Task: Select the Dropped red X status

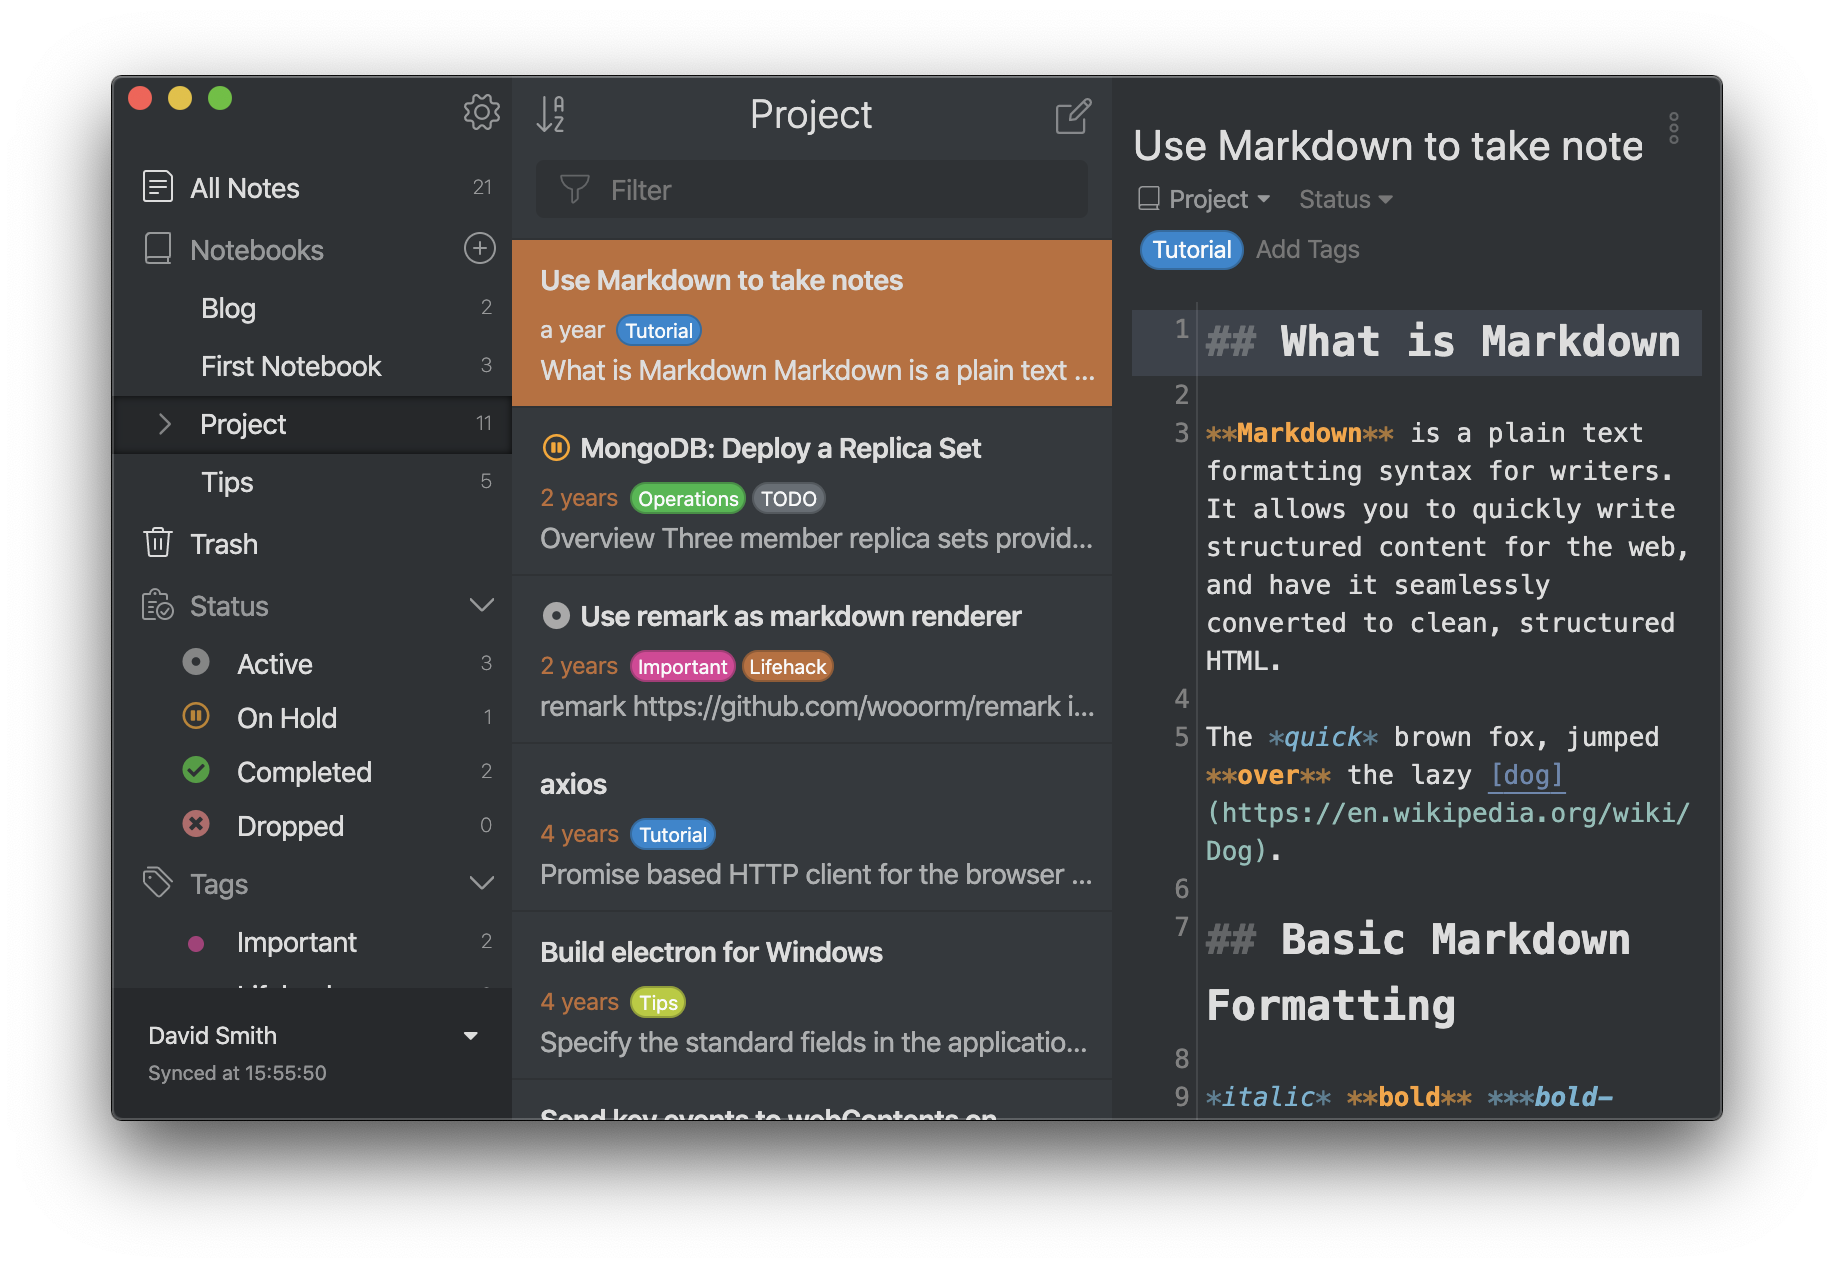Action: pyautogui.click(x=196, y=825)
